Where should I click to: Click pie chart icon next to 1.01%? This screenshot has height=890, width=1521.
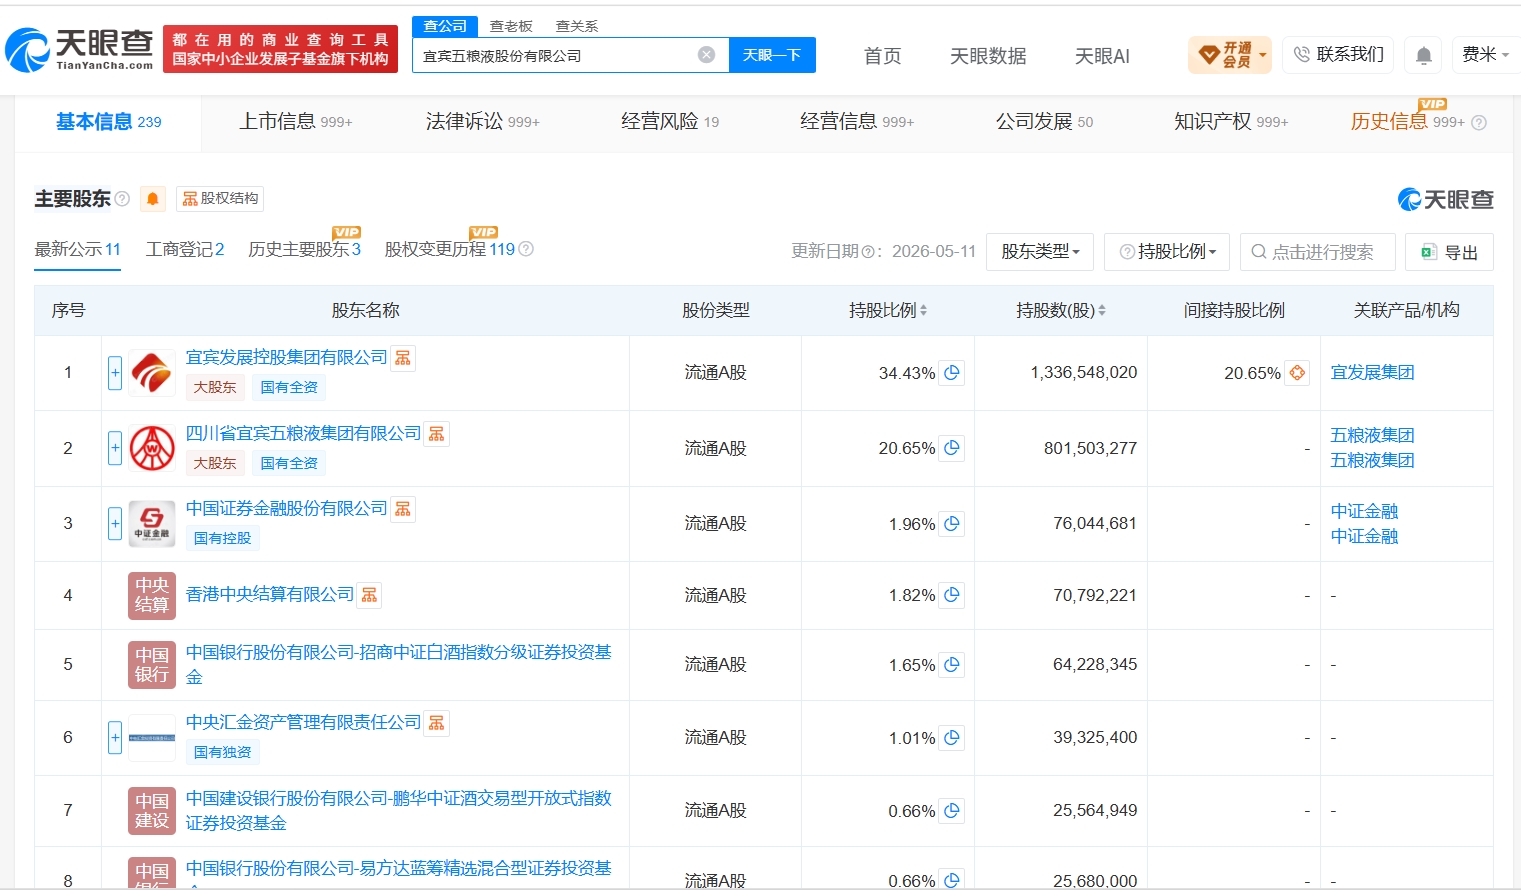point(952,738)
